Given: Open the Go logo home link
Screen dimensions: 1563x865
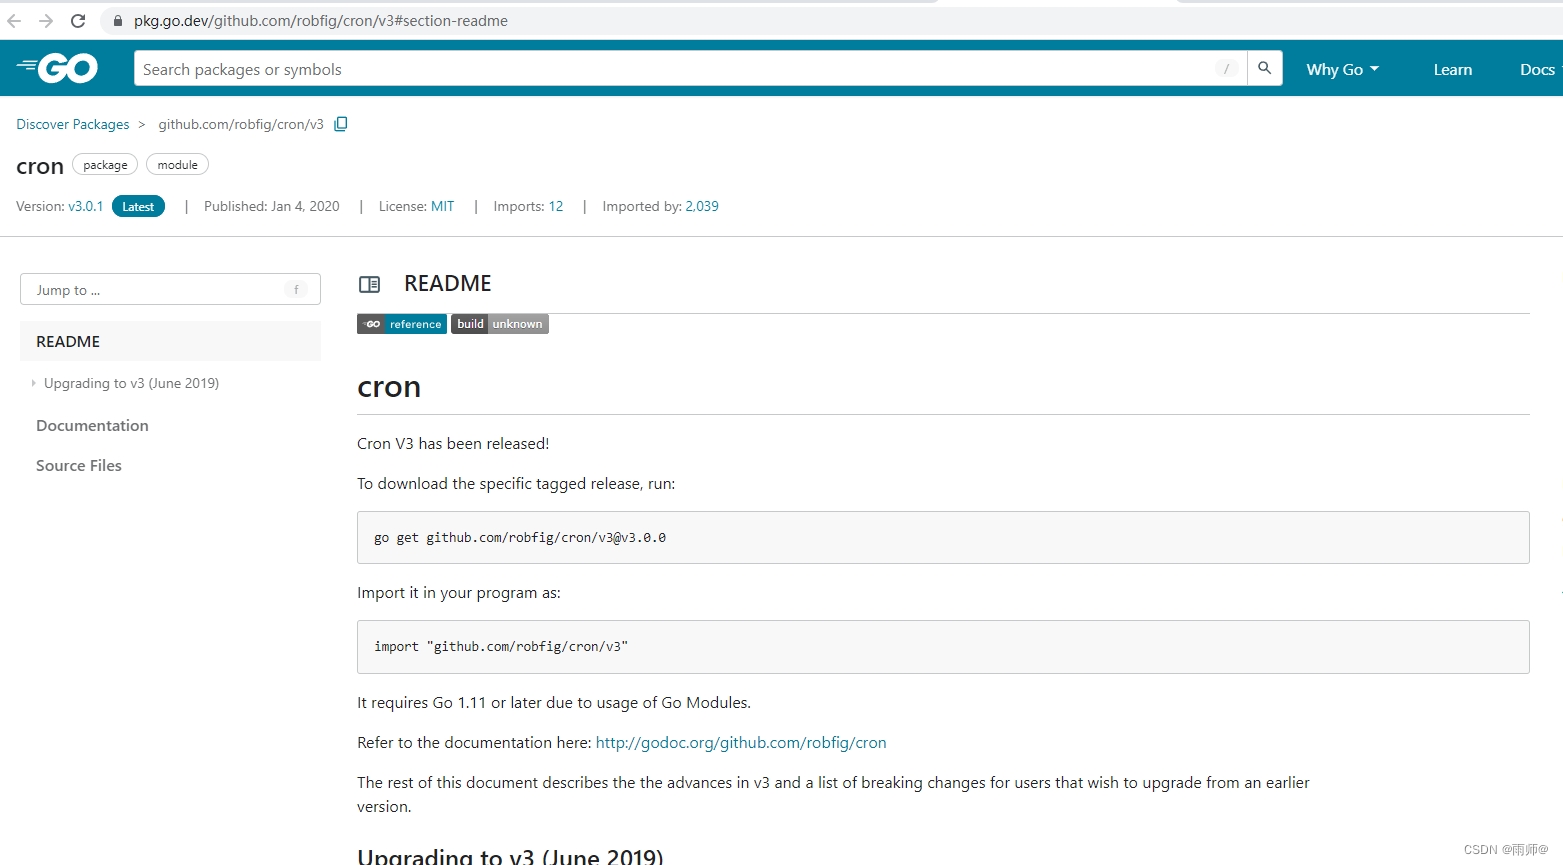Looking at the screenshot, I should point(57,68).
